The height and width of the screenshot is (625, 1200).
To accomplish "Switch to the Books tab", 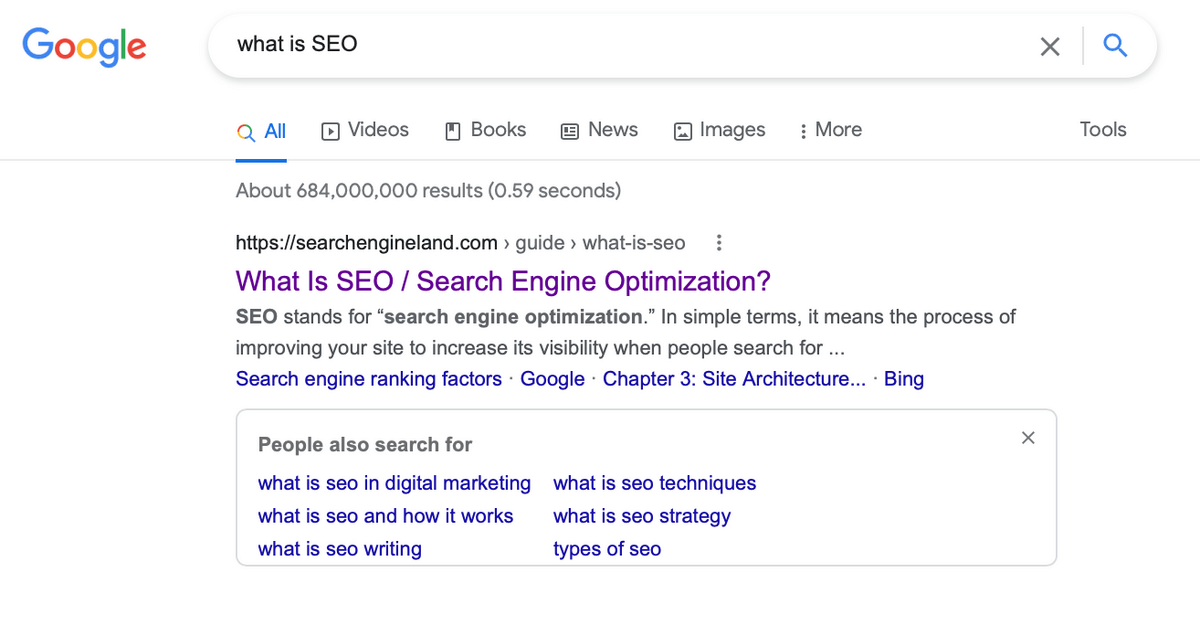I will click(485, 130).
